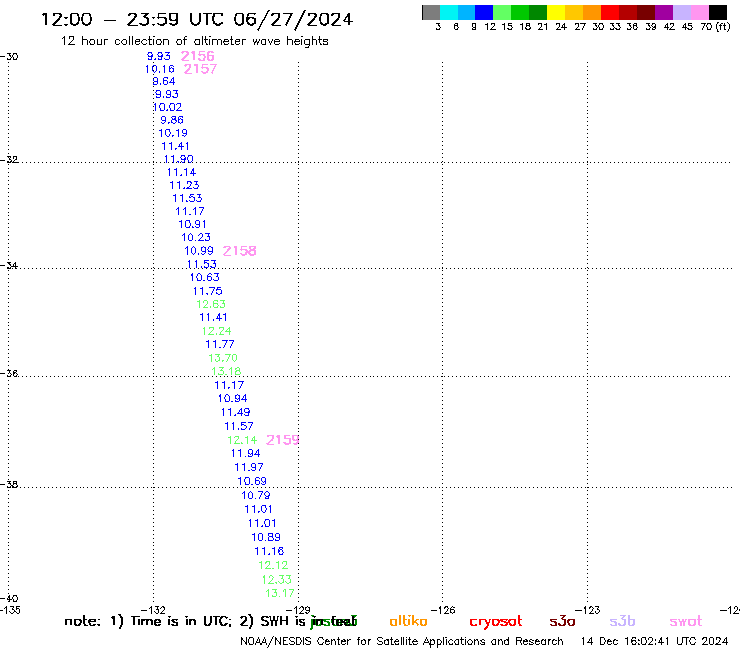Select the -123 longitude axis label

point(587,610)
